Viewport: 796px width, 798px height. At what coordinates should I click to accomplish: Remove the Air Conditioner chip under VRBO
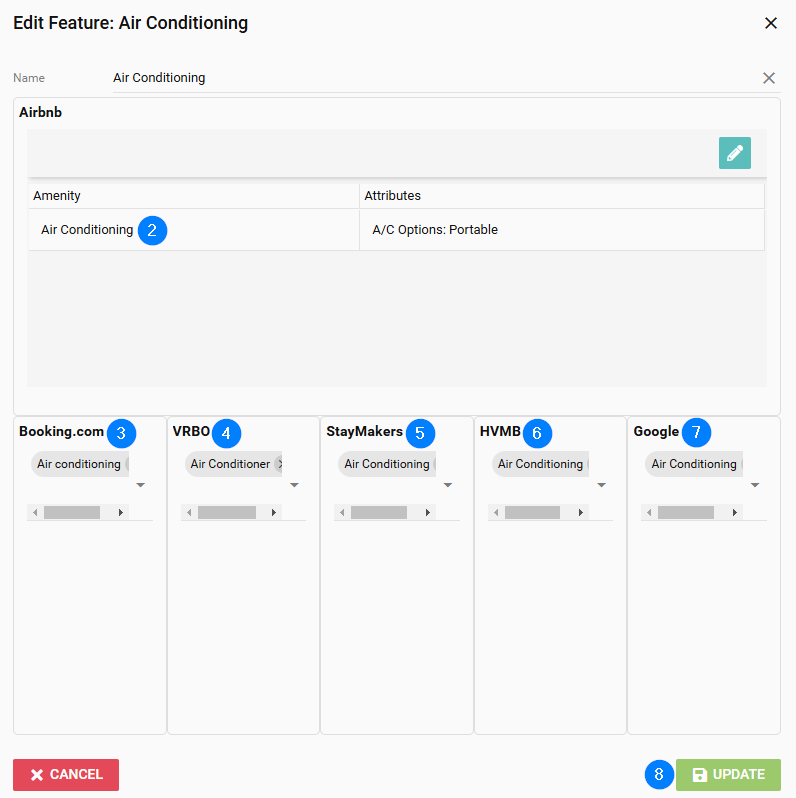279,464
